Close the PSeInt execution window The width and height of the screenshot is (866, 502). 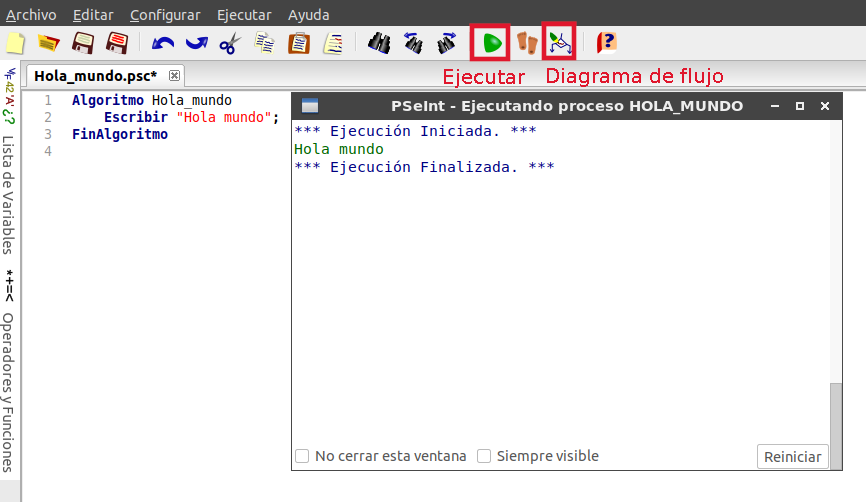tap(825, 106)
